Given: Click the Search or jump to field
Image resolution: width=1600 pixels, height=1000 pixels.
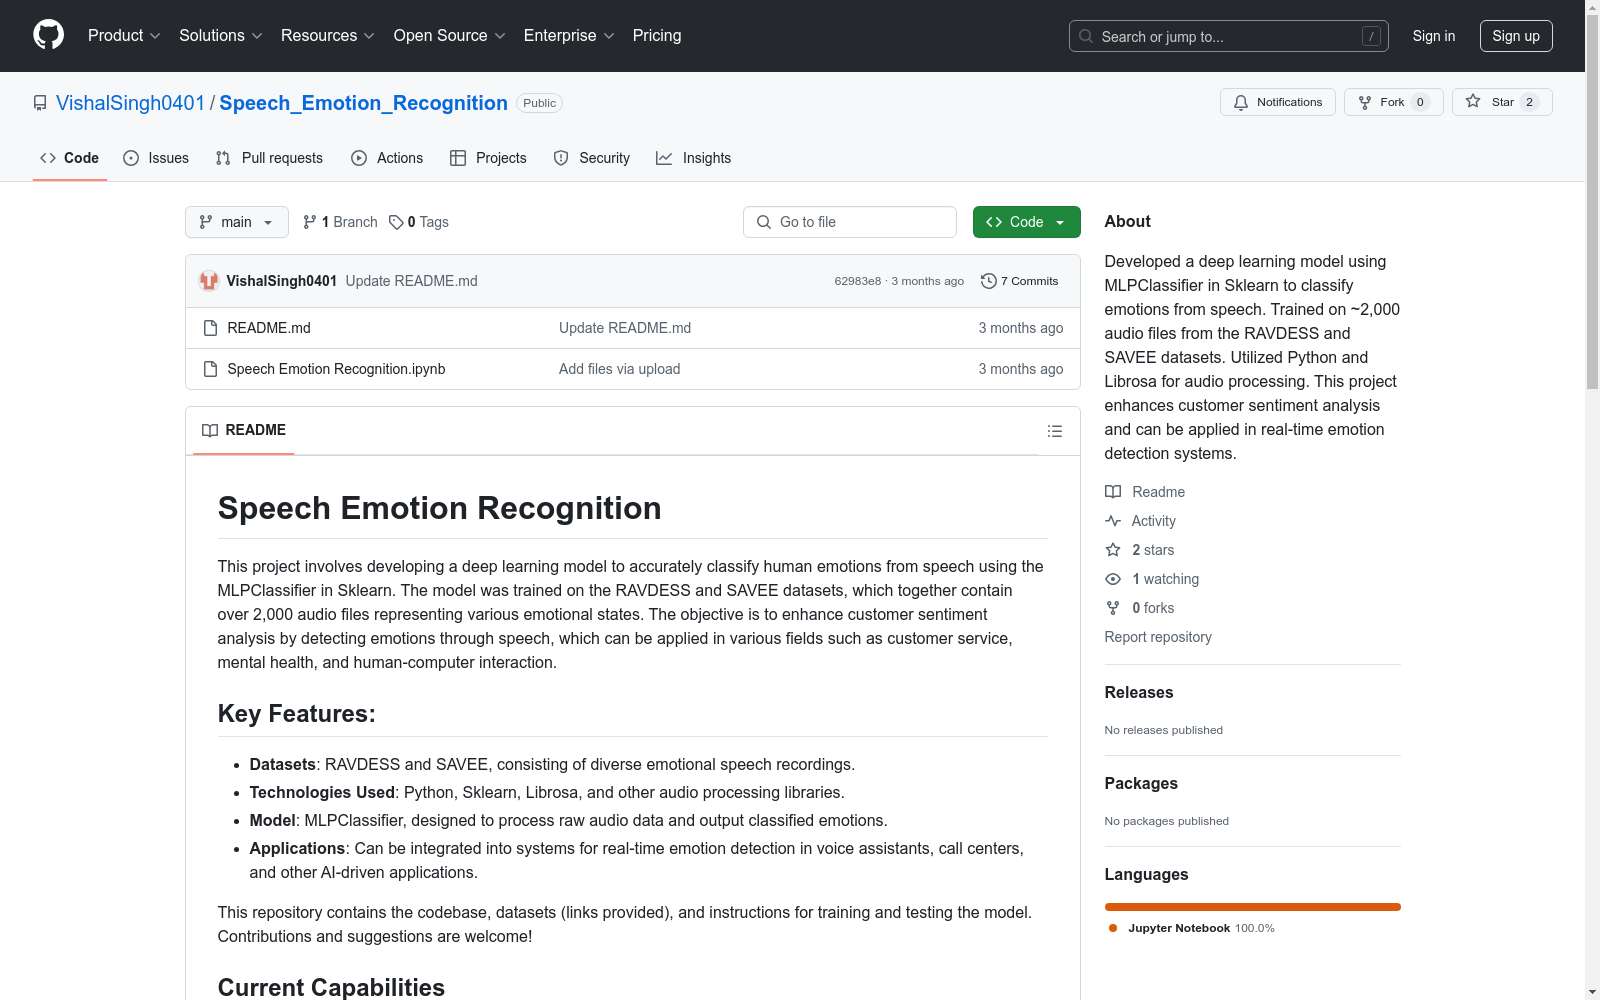Looking at the screenshot, I should click(x=1229, y=36).
